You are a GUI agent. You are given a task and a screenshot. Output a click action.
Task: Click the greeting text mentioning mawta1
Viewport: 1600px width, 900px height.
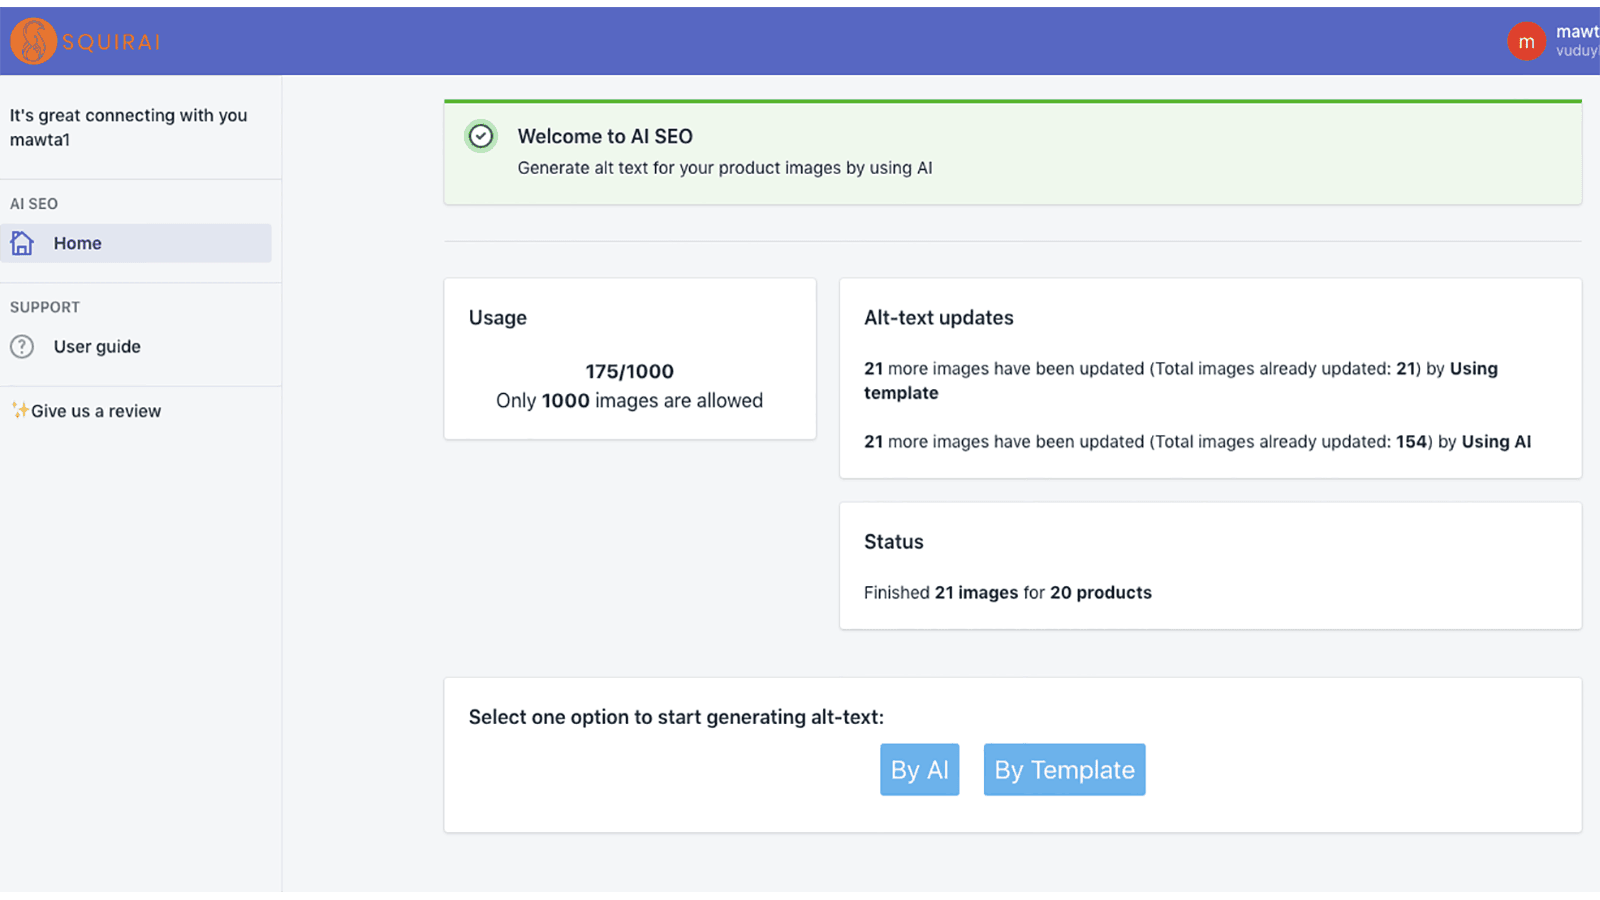pos(128,127)
